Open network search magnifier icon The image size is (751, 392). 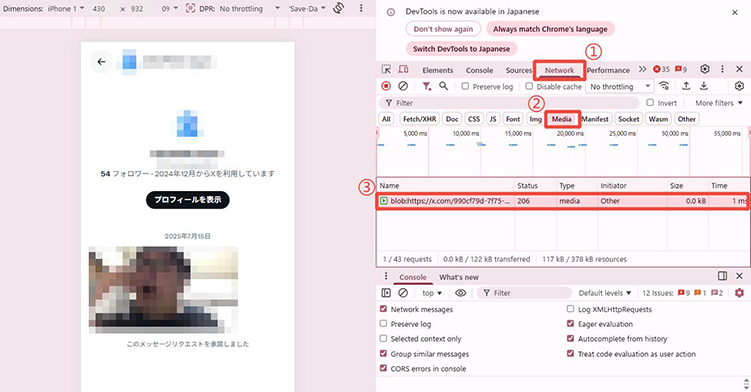click(x=444, y=86)
